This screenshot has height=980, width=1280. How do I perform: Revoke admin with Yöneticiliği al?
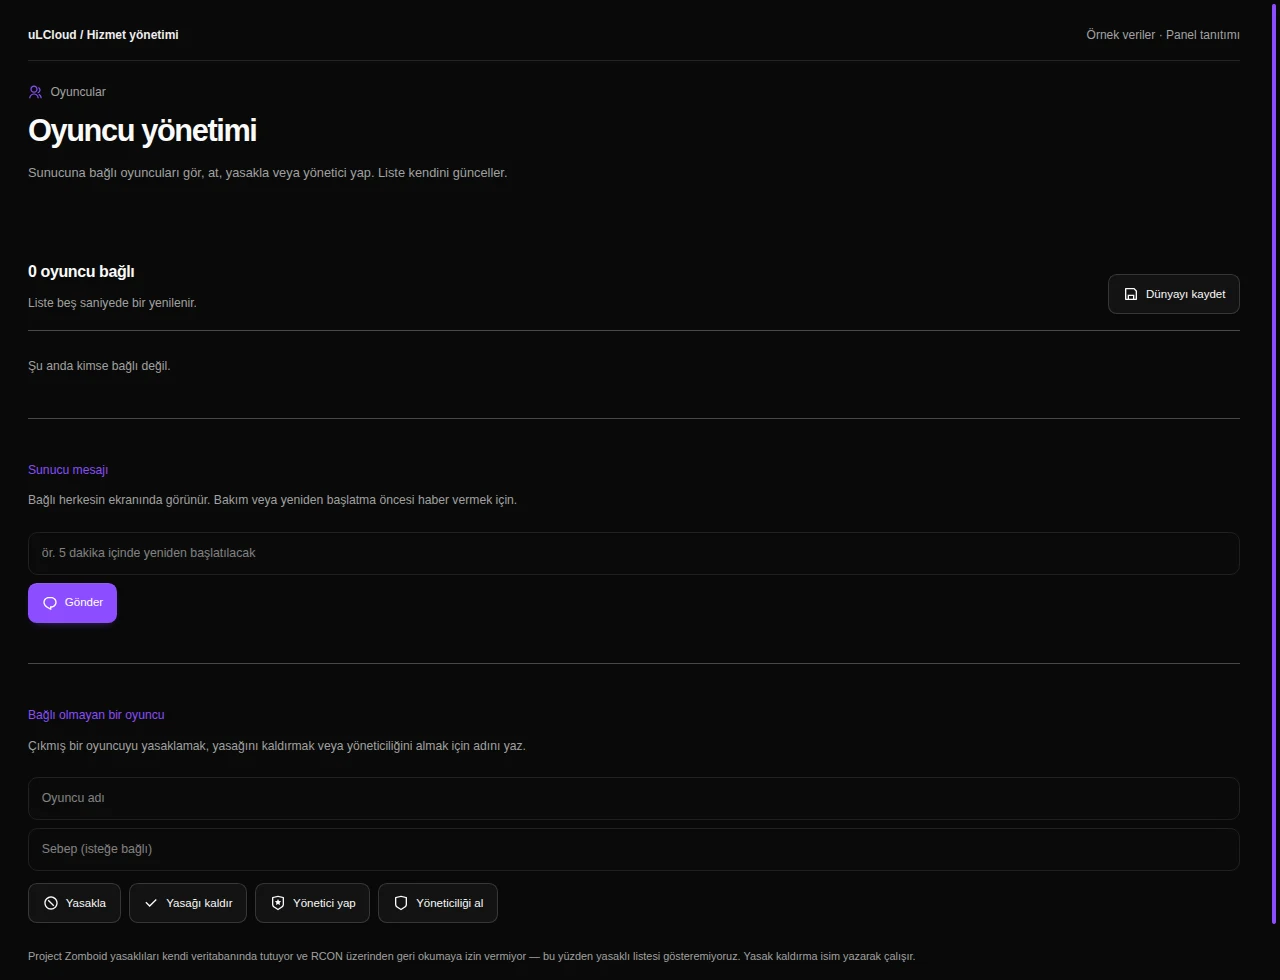click(x=438, y=903)
